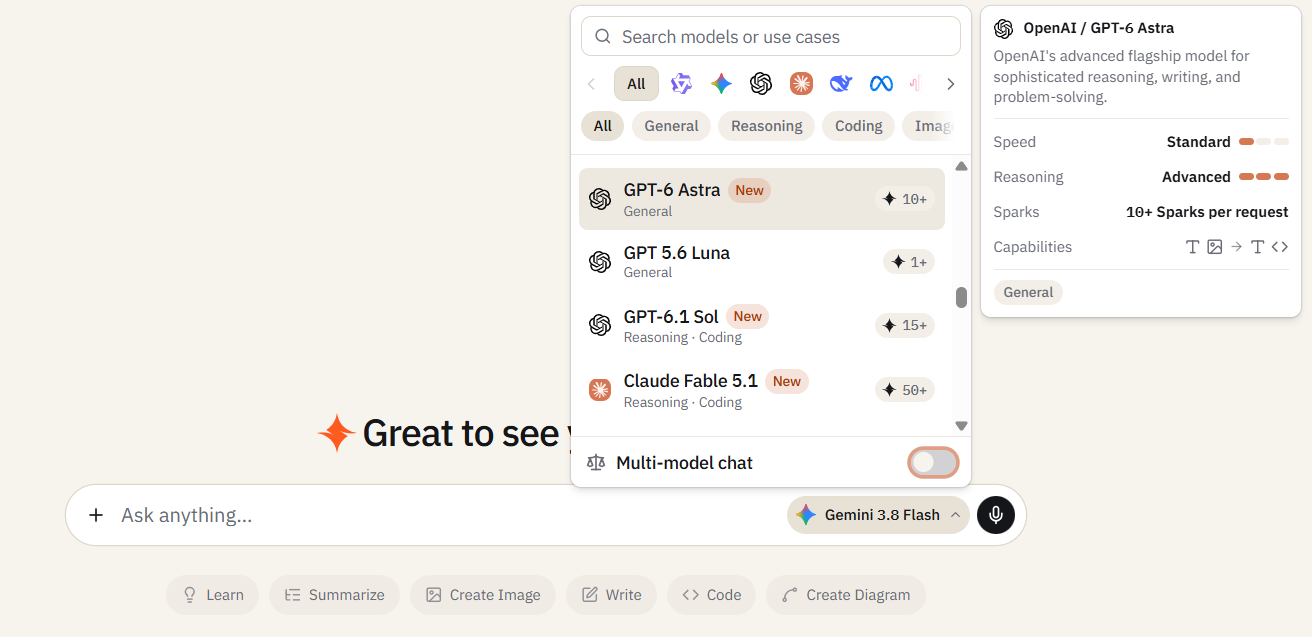Click the plus attach icon in the prompt box
1312x637 pixels.
(96, 515)
